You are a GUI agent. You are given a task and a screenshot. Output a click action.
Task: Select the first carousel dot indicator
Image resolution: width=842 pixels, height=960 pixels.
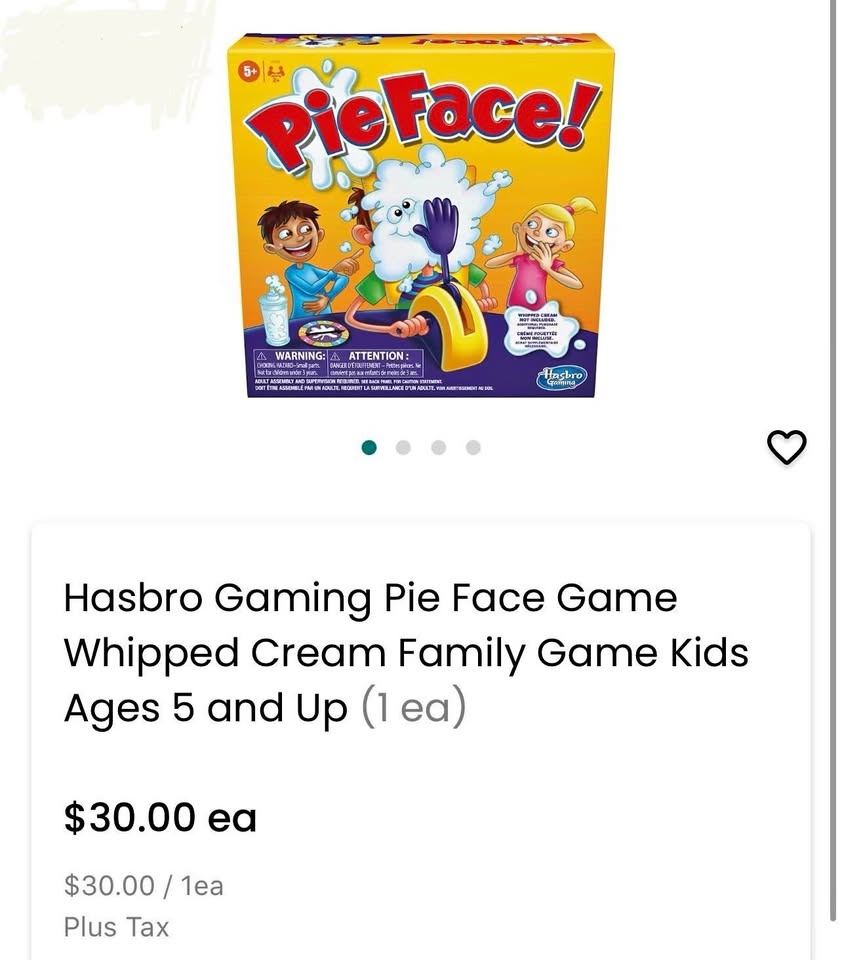(x=369, y=447)
